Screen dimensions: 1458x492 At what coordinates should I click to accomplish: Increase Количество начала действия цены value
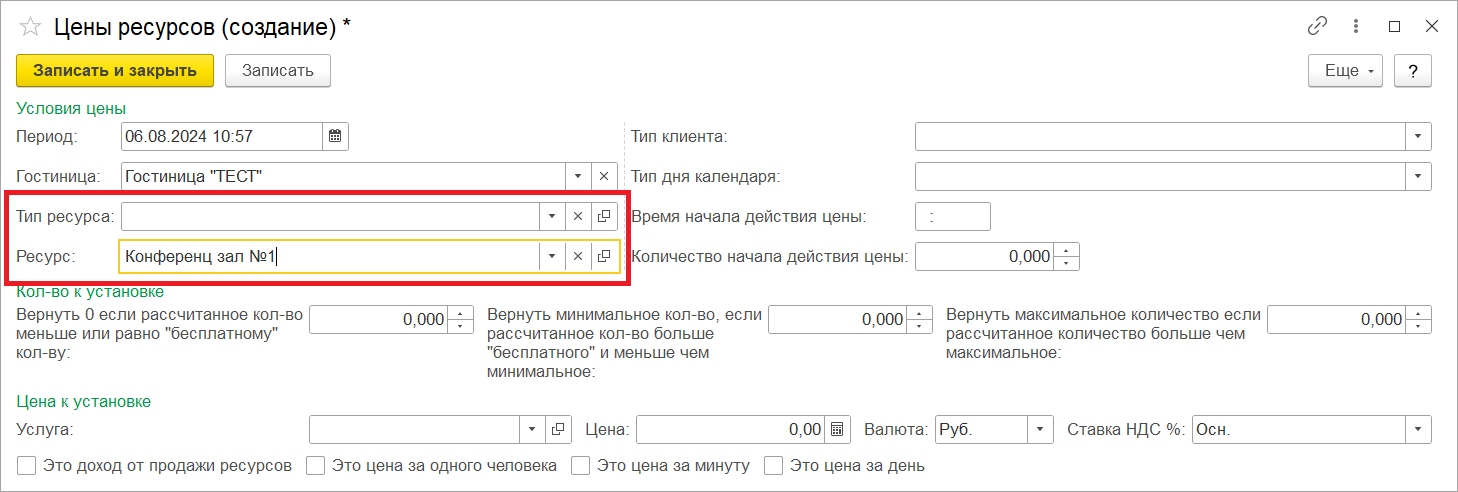pyautogui.click(x=1068, y=251)
